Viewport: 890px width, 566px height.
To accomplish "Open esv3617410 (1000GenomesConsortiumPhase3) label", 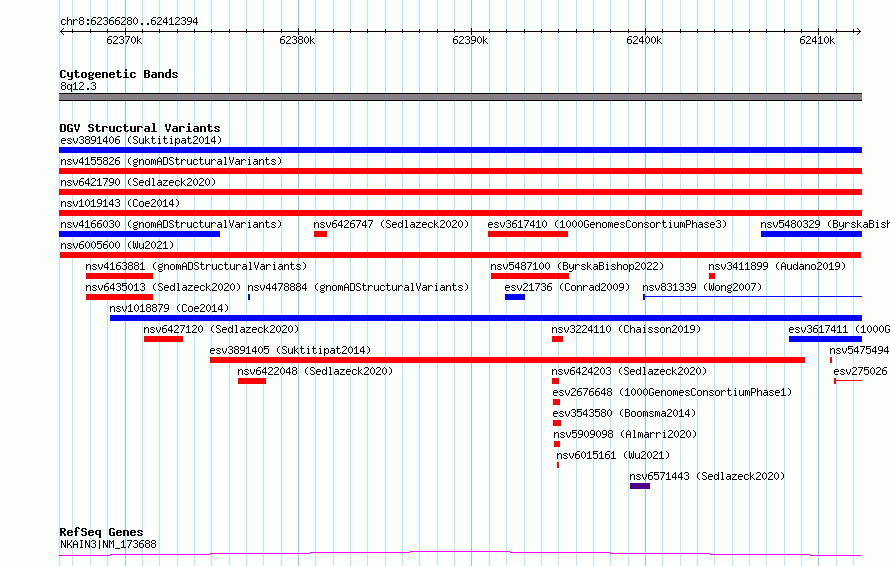I will click(x=607, y=224).
